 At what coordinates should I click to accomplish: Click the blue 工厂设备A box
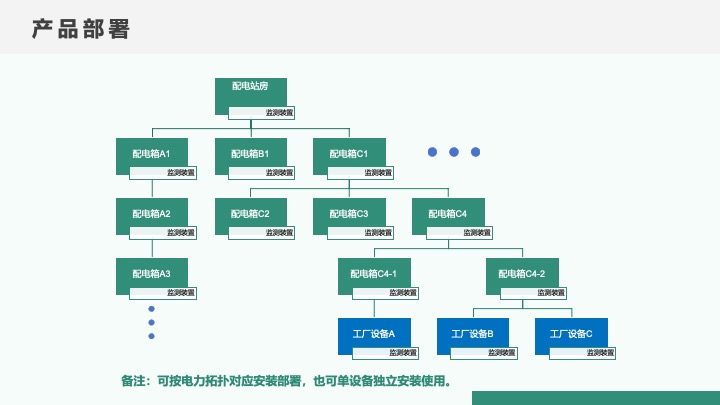pos(374,334)
